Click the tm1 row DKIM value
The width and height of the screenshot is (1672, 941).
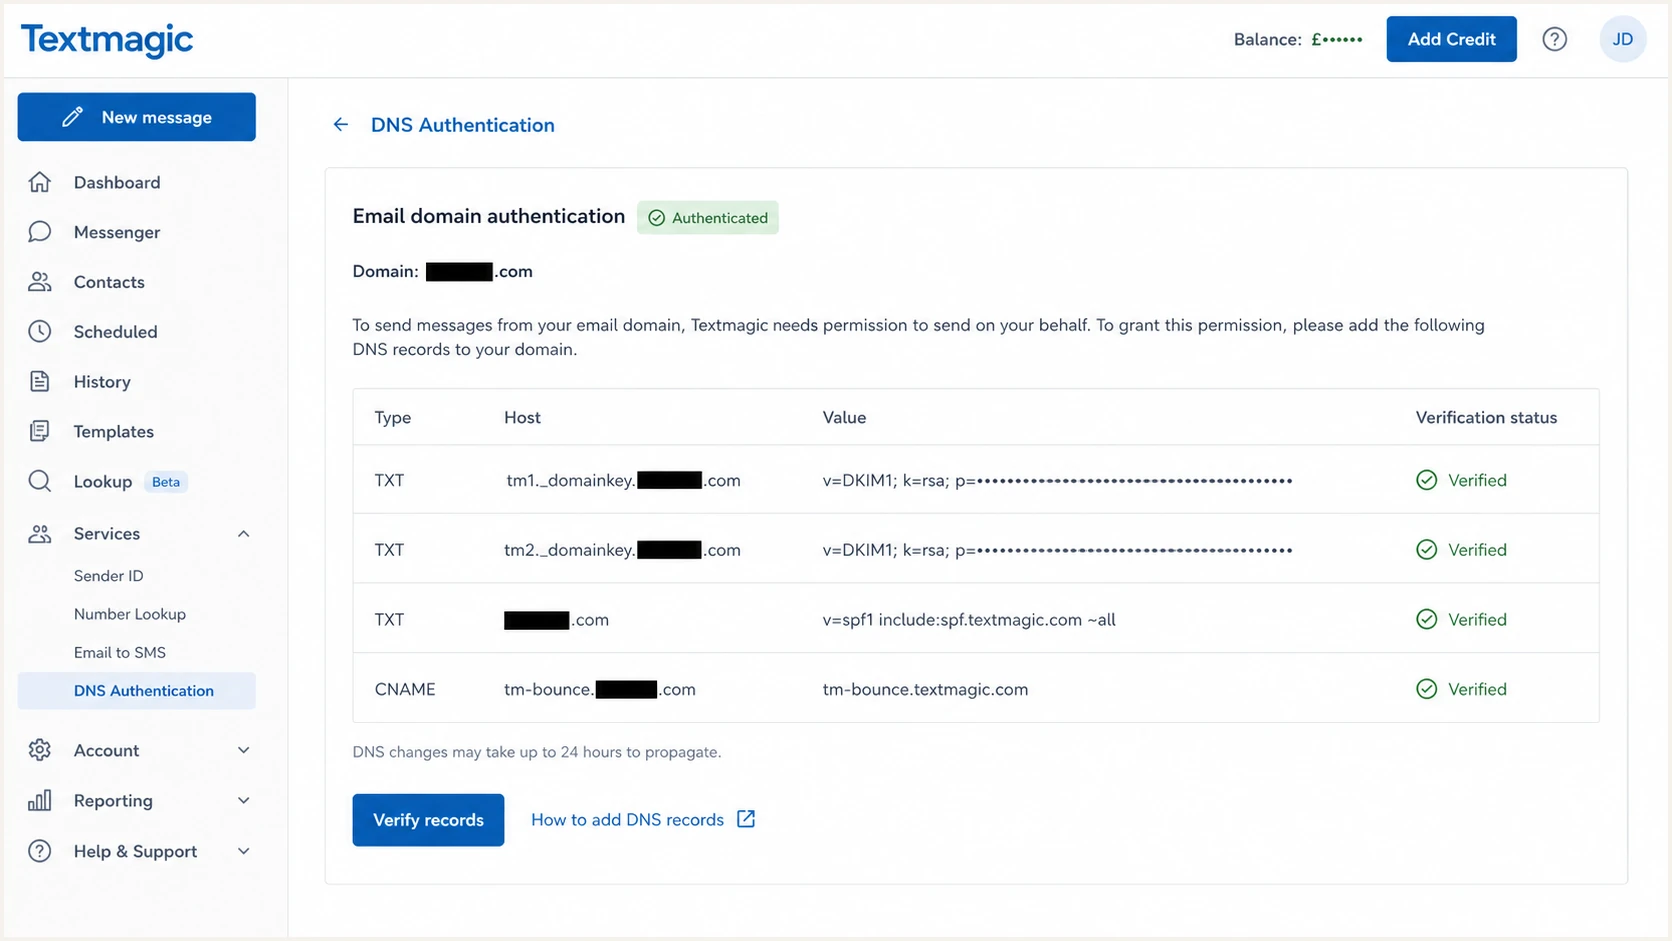tap(1058, 480)
